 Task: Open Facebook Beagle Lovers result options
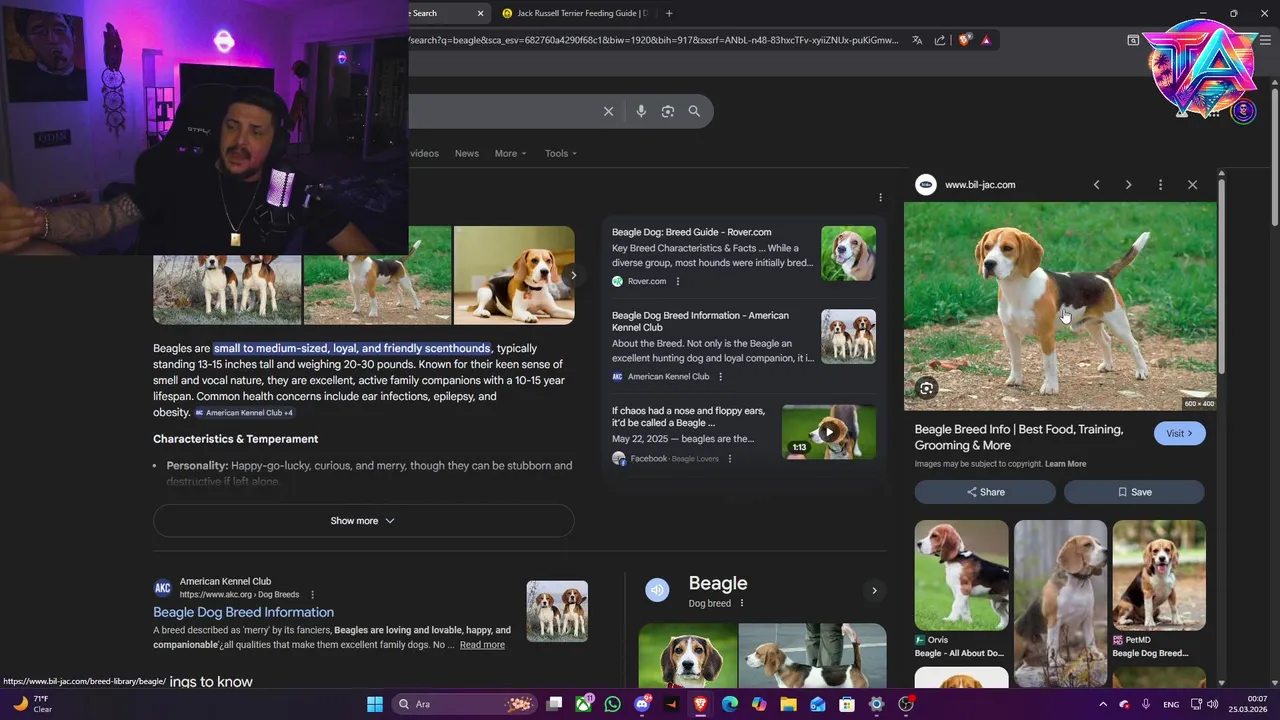730,459
